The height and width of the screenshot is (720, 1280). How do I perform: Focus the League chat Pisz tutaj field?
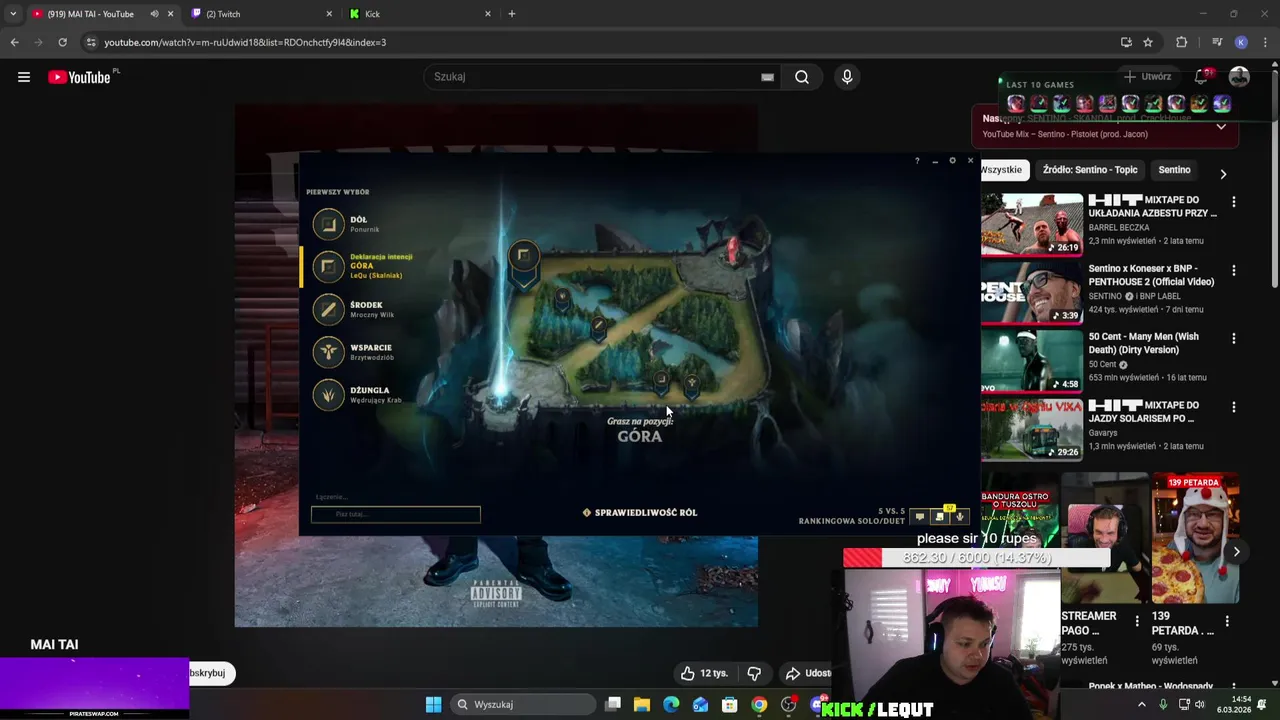point(396,514)
